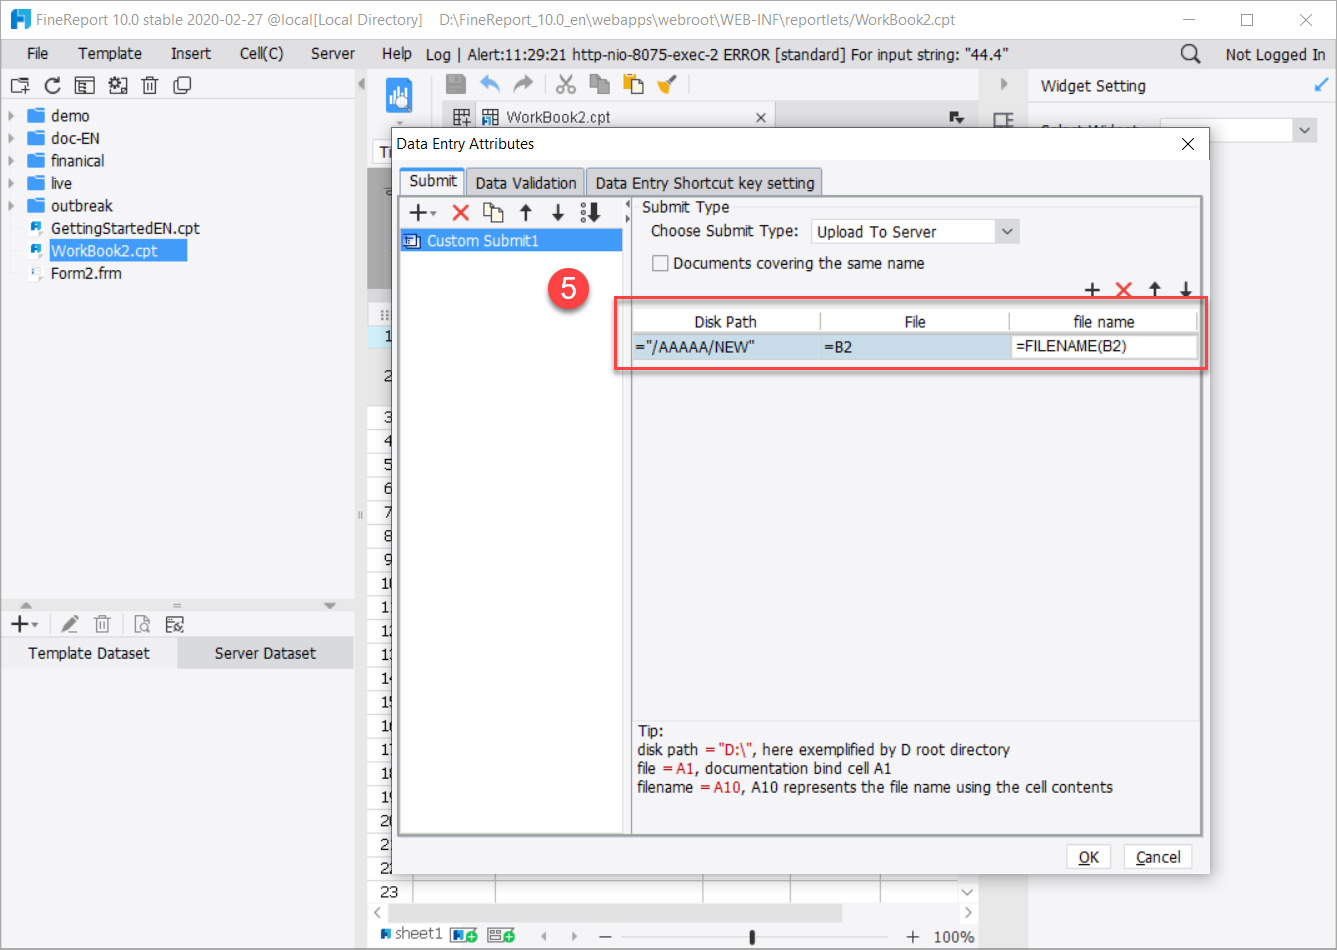Edit the selected dataset with the pencil icon
Image resolution: width=1337 pixels, height=950 pixels.
point(69,623)
